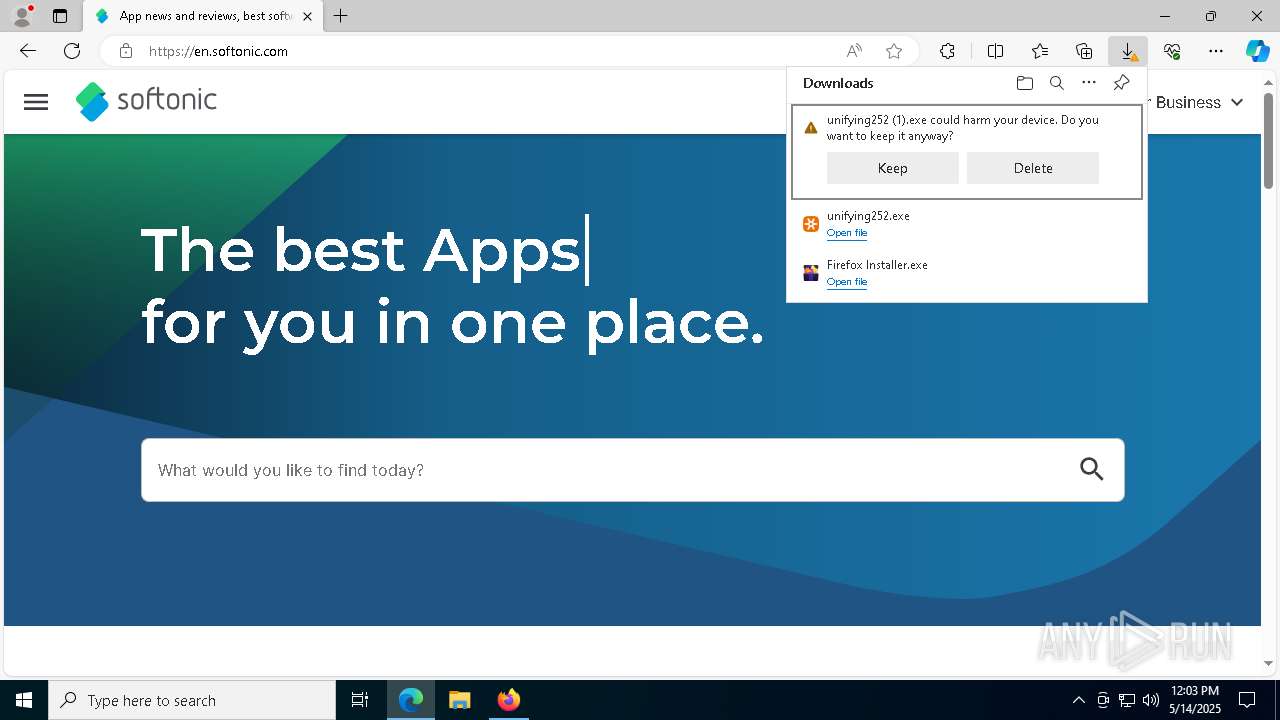Add this page to favorites

[894, 51]
